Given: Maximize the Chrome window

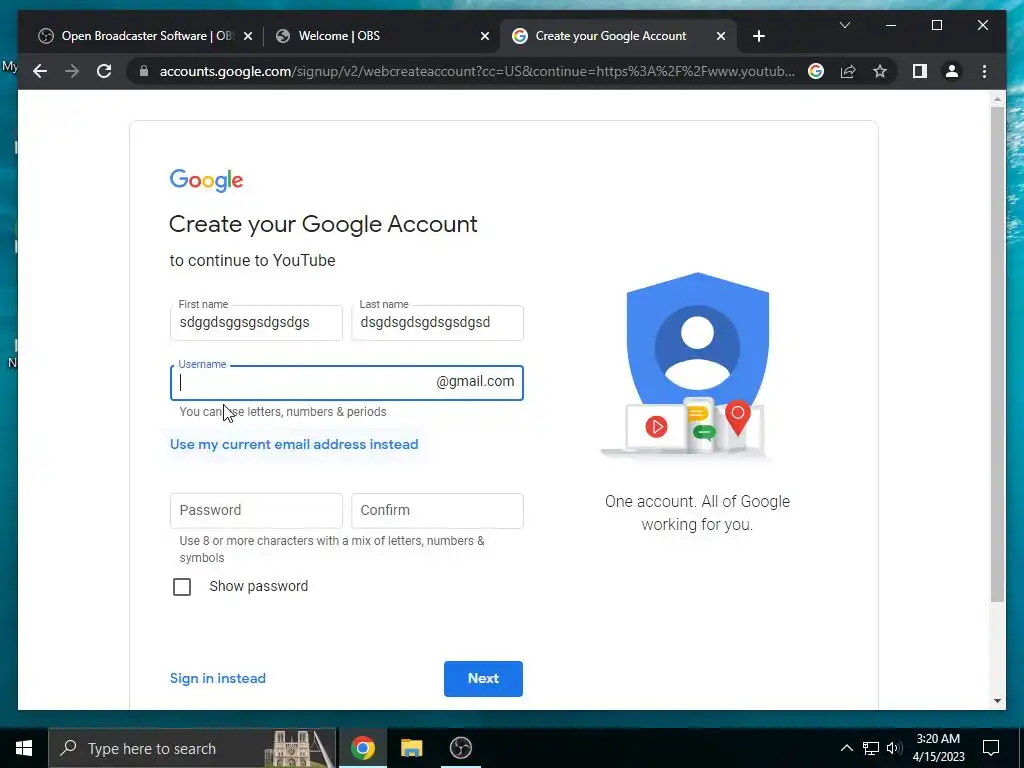Looking at the screenshot, I should coord(936,25).
